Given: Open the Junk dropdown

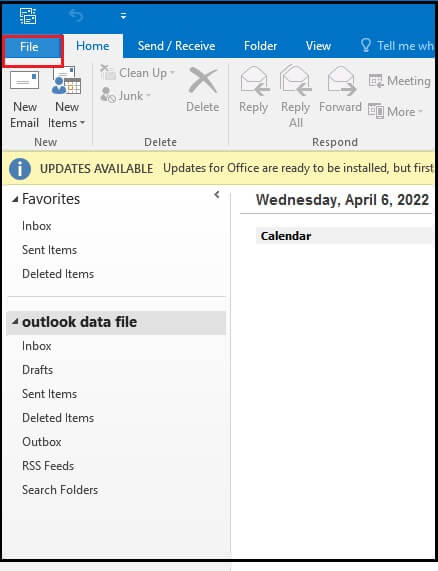Looking at the screenshot, I should (126, 95).
